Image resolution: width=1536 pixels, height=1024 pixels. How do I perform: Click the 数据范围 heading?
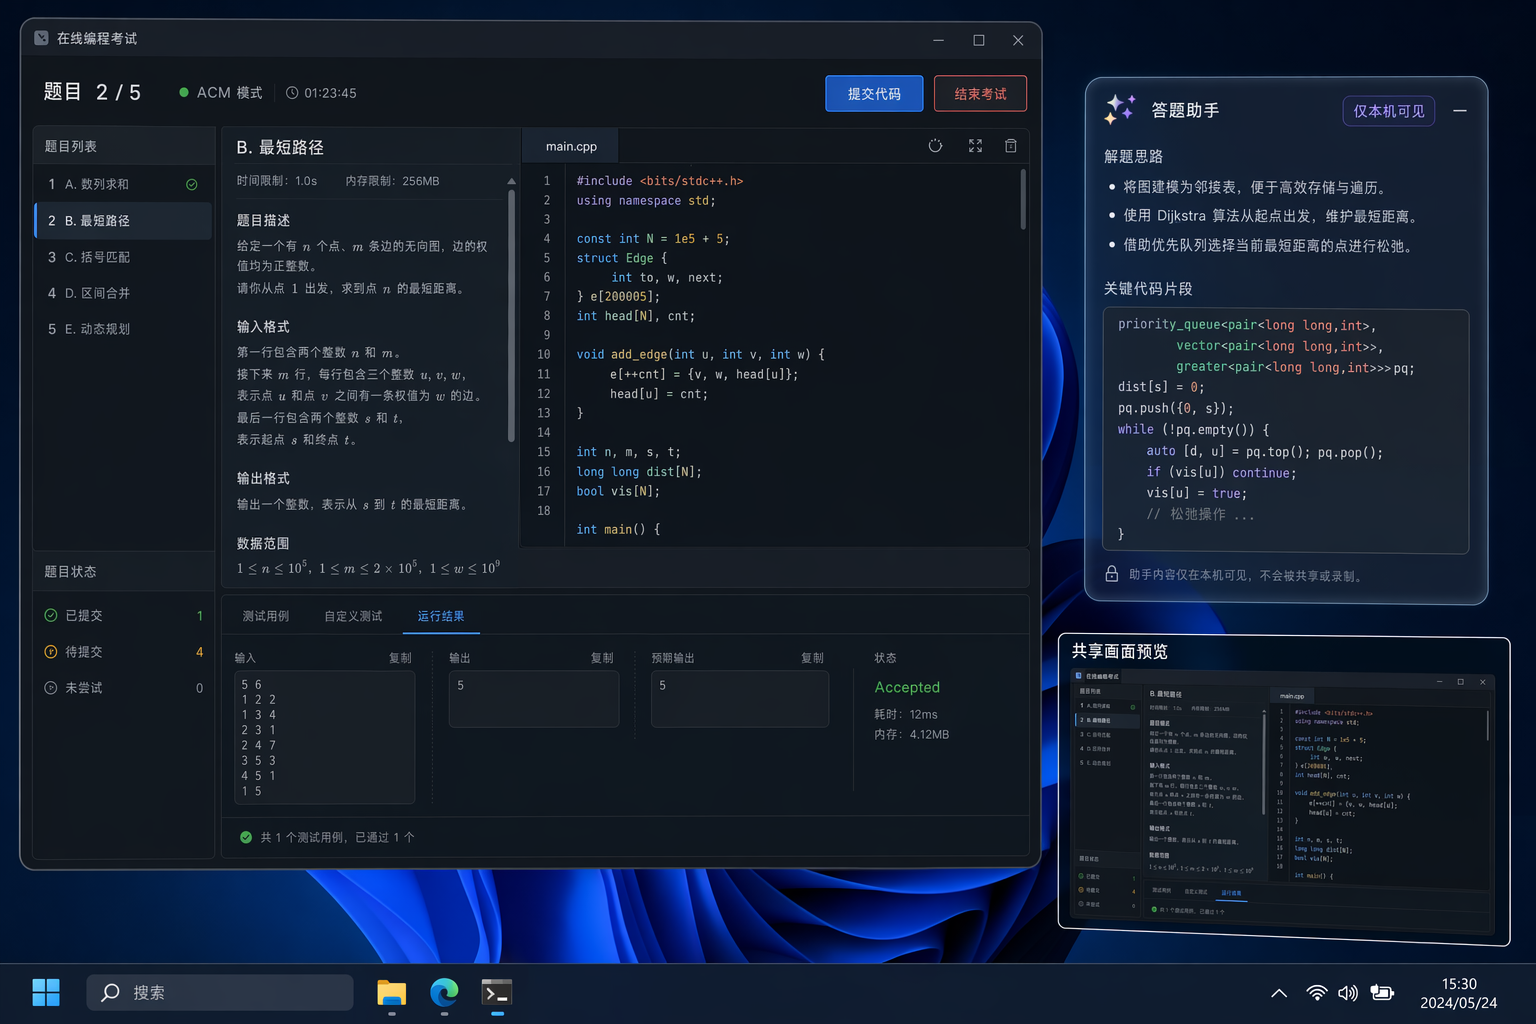tap(263, 543)
